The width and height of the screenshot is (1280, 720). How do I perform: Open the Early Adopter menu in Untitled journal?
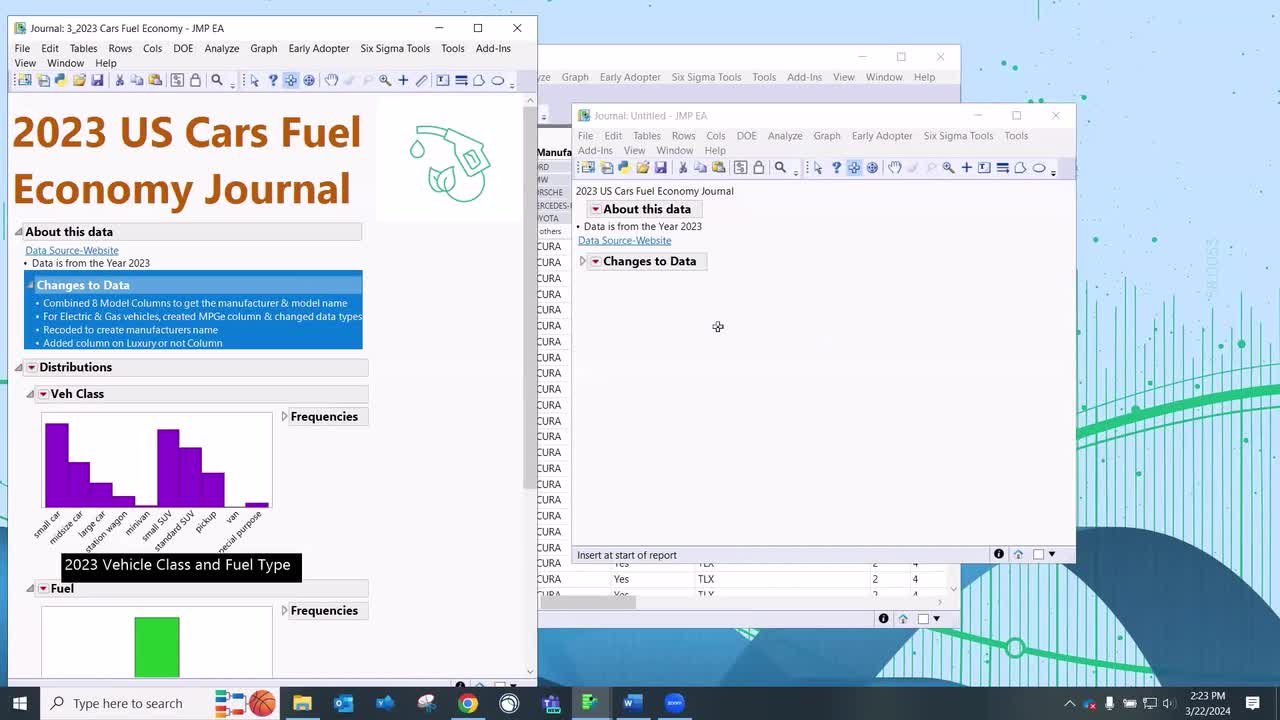[x=882, y=136]
